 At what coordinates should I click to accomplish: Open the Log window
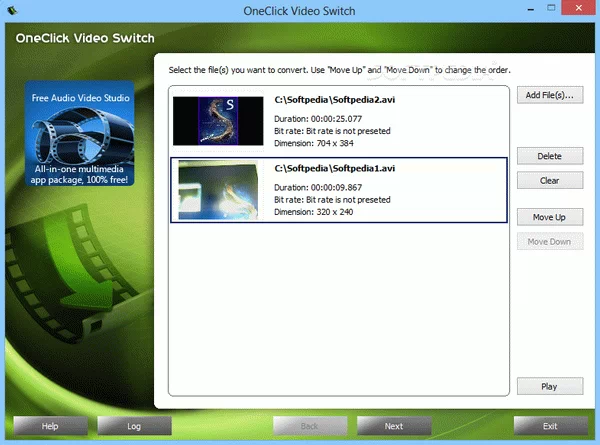coord(134,426)
